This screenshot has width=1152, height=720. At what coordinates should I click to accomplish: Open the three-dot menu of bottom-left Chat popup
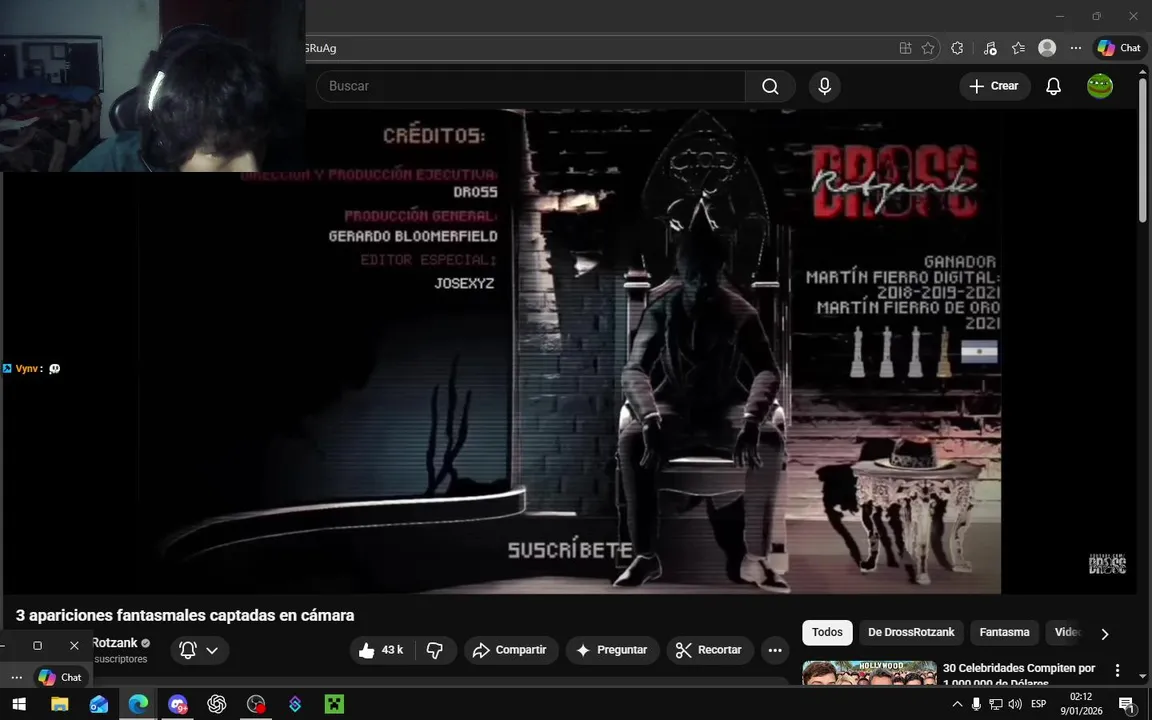(x=16, y=677)
